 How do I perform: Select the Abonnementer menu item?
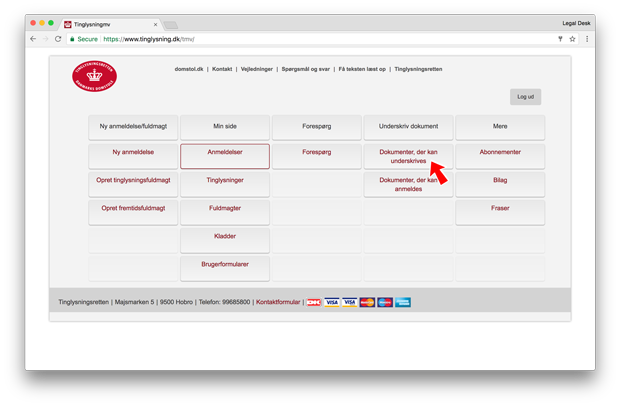[x=500, y=156]
